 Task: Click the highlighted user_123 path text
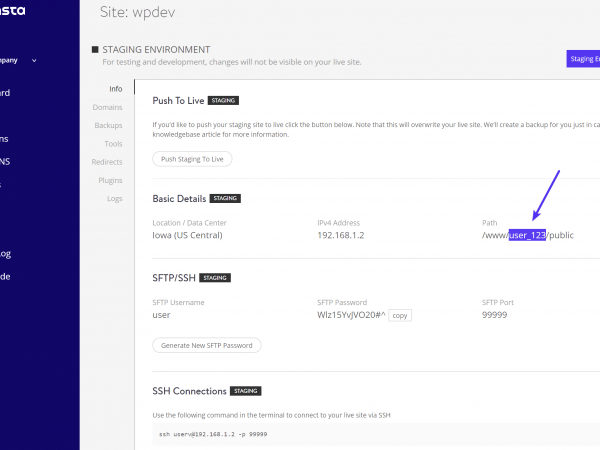pos(526,235)
